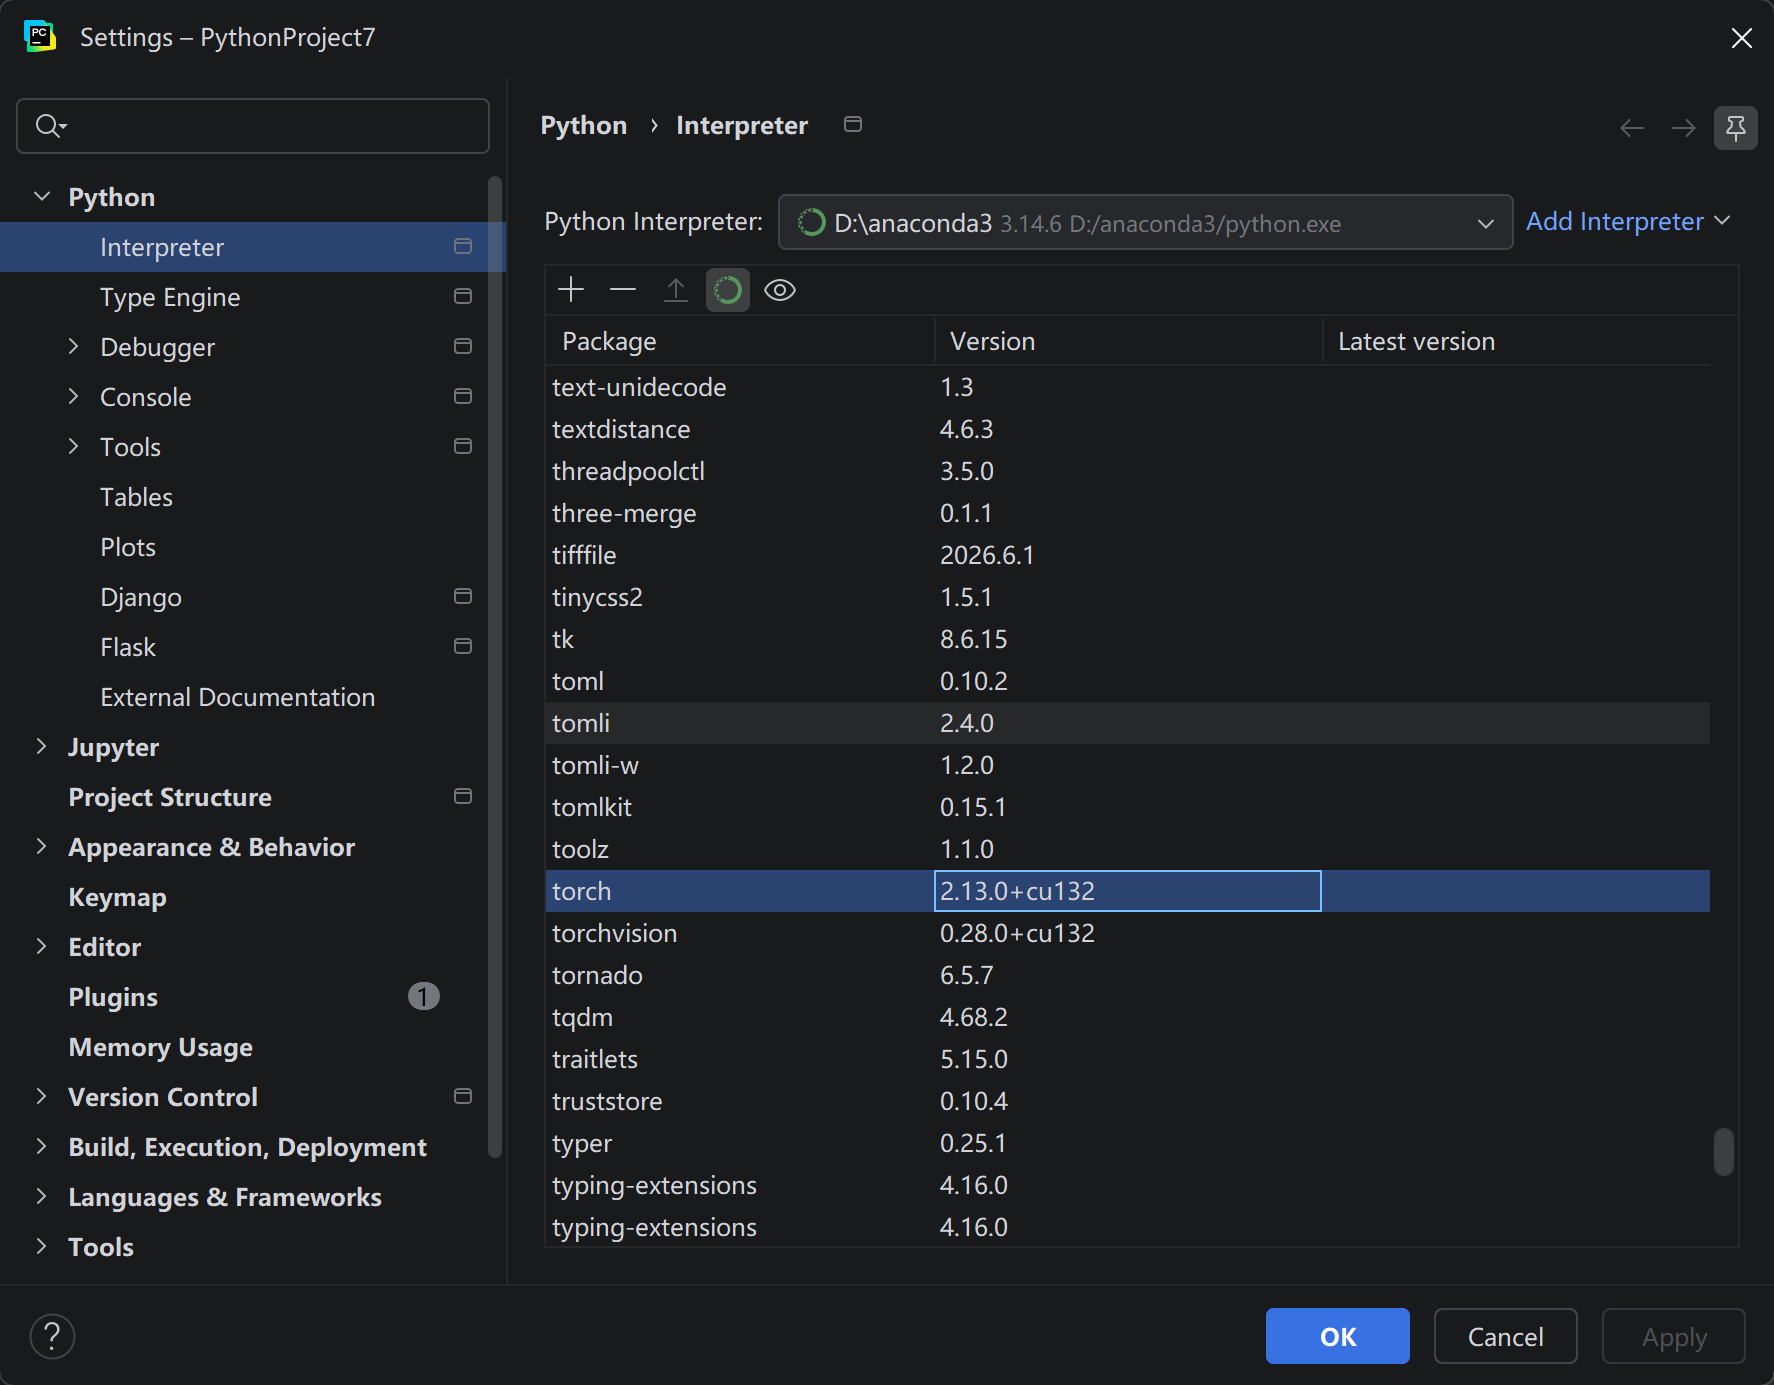This screenshot has height=1385, width=1774.
Task: Click the forward navigation arrow
Action: tap(1684, 127)
